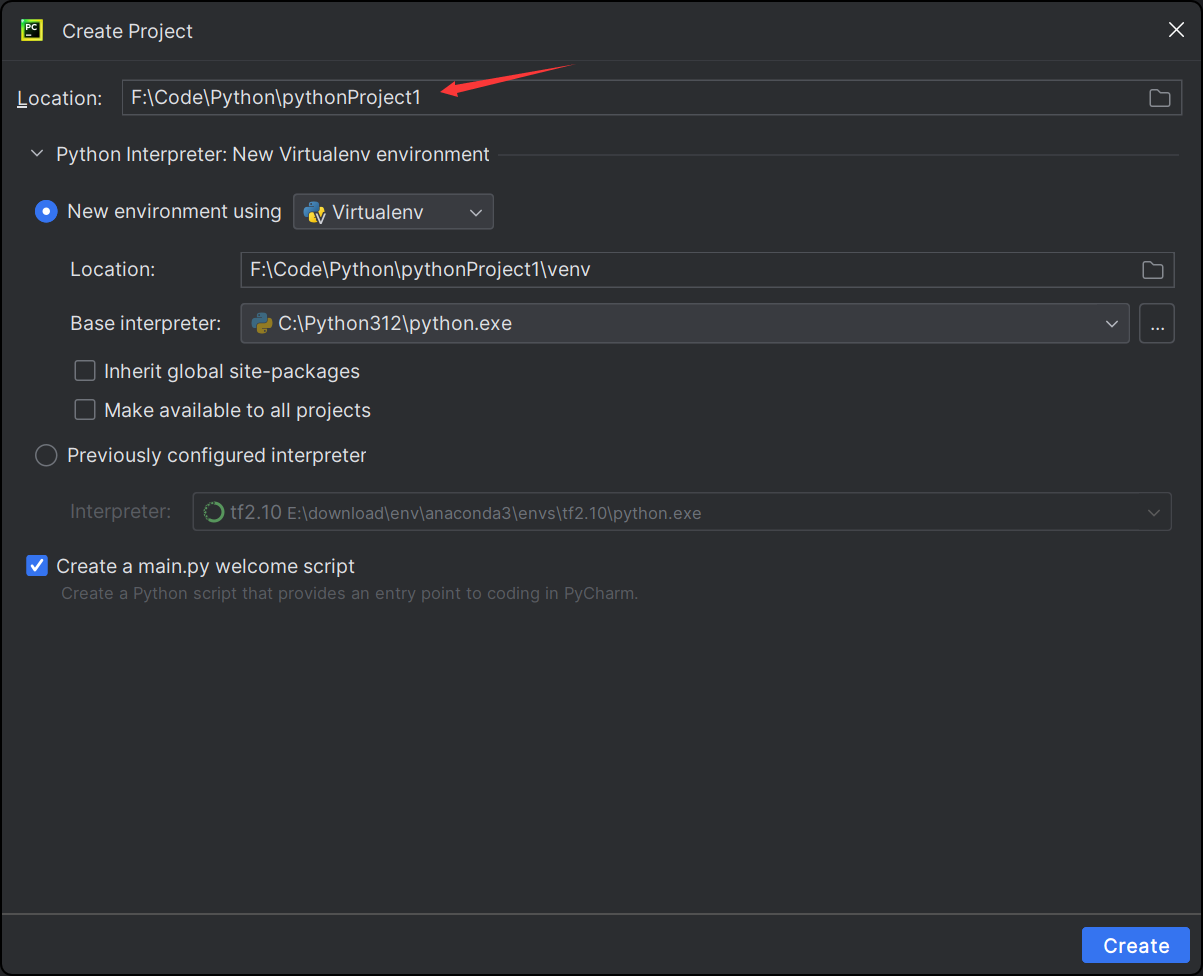Select "Previously configured interpreter" option
The image size is (1203, 976).
click(x=46, y=455)
